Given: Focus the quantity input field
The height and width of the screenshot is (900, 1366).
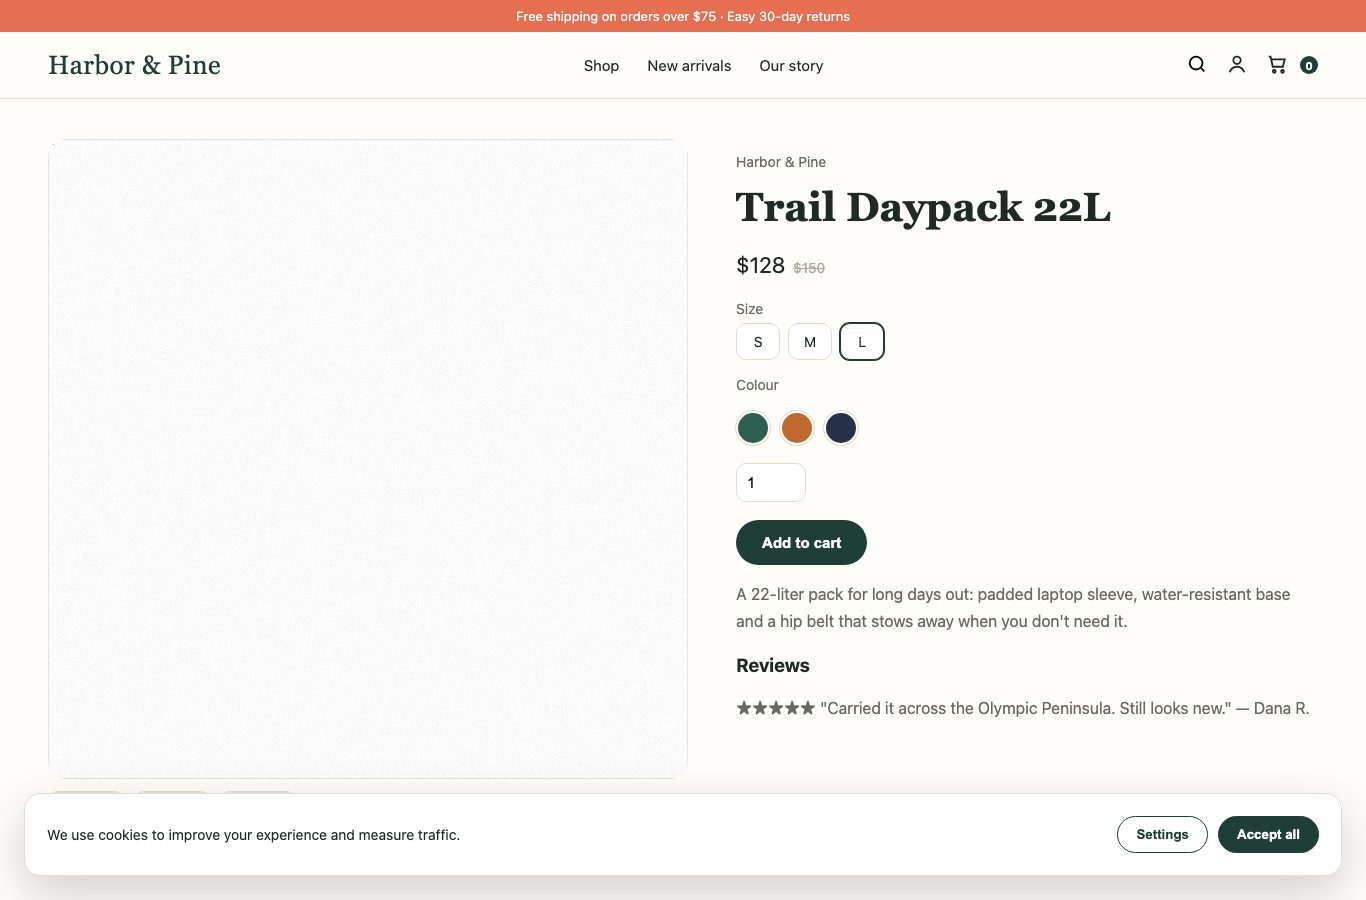Looking at the screenshot, I should pyautogui.click(x=771, y=483).
